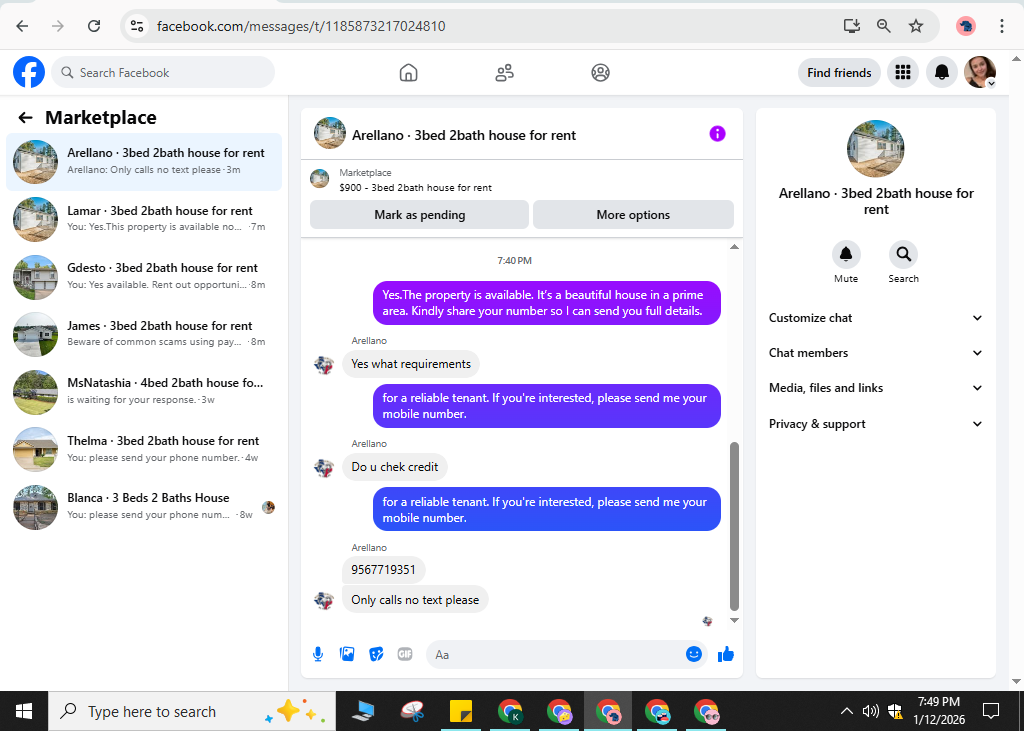Go back using the Marketplace back arrow
Image resolution: width=1024 pixels, height=731 pixels.
25,118
